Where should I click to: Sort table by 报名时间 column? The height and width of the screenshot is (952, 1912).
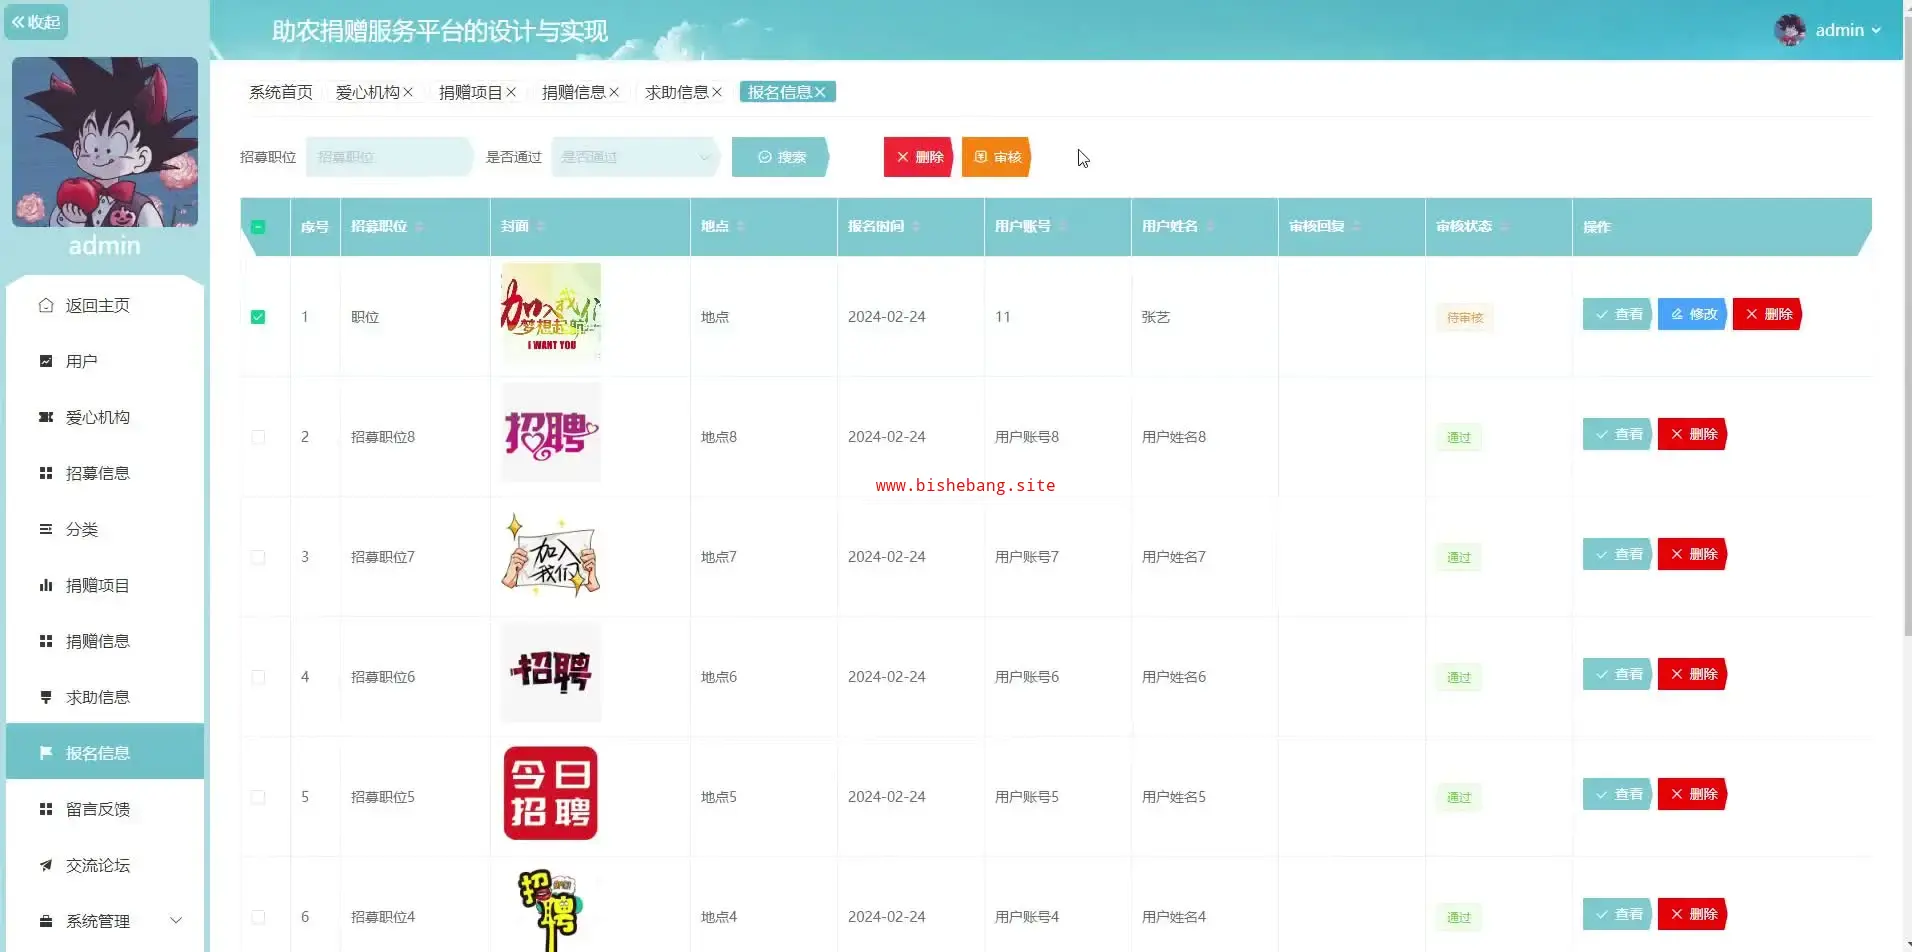916,227
